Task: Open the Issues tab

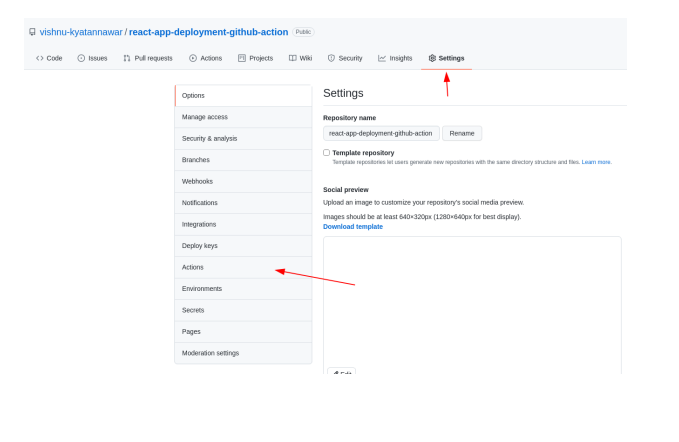Action: [92, 58]
